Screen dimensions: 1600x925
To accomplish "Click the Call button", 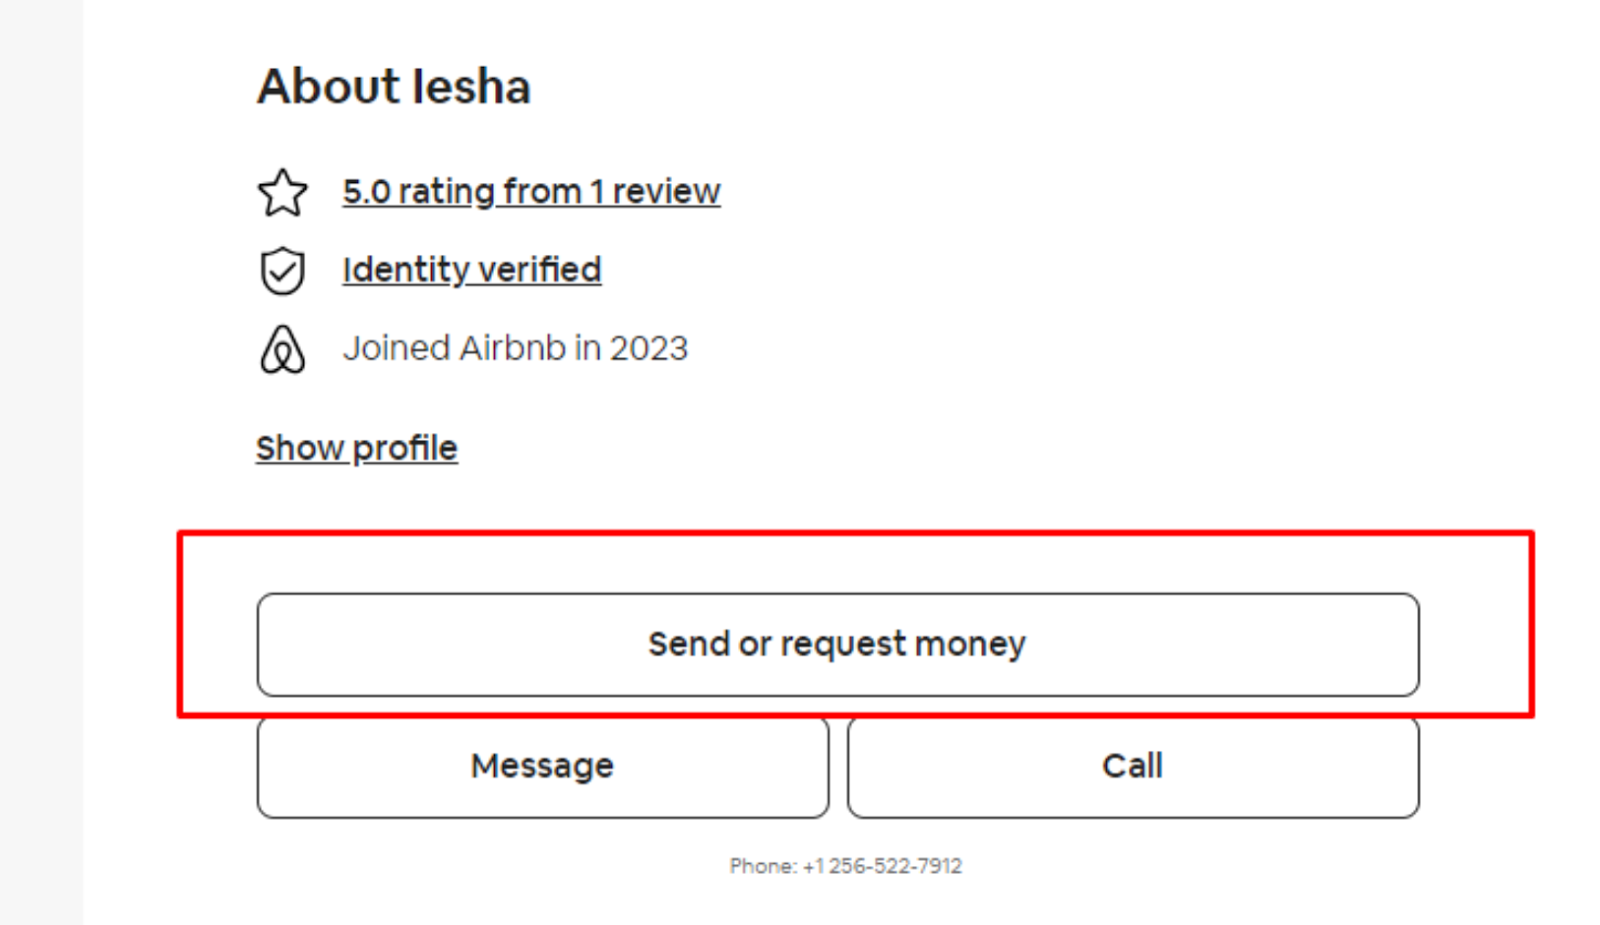I will point(1132,767).
